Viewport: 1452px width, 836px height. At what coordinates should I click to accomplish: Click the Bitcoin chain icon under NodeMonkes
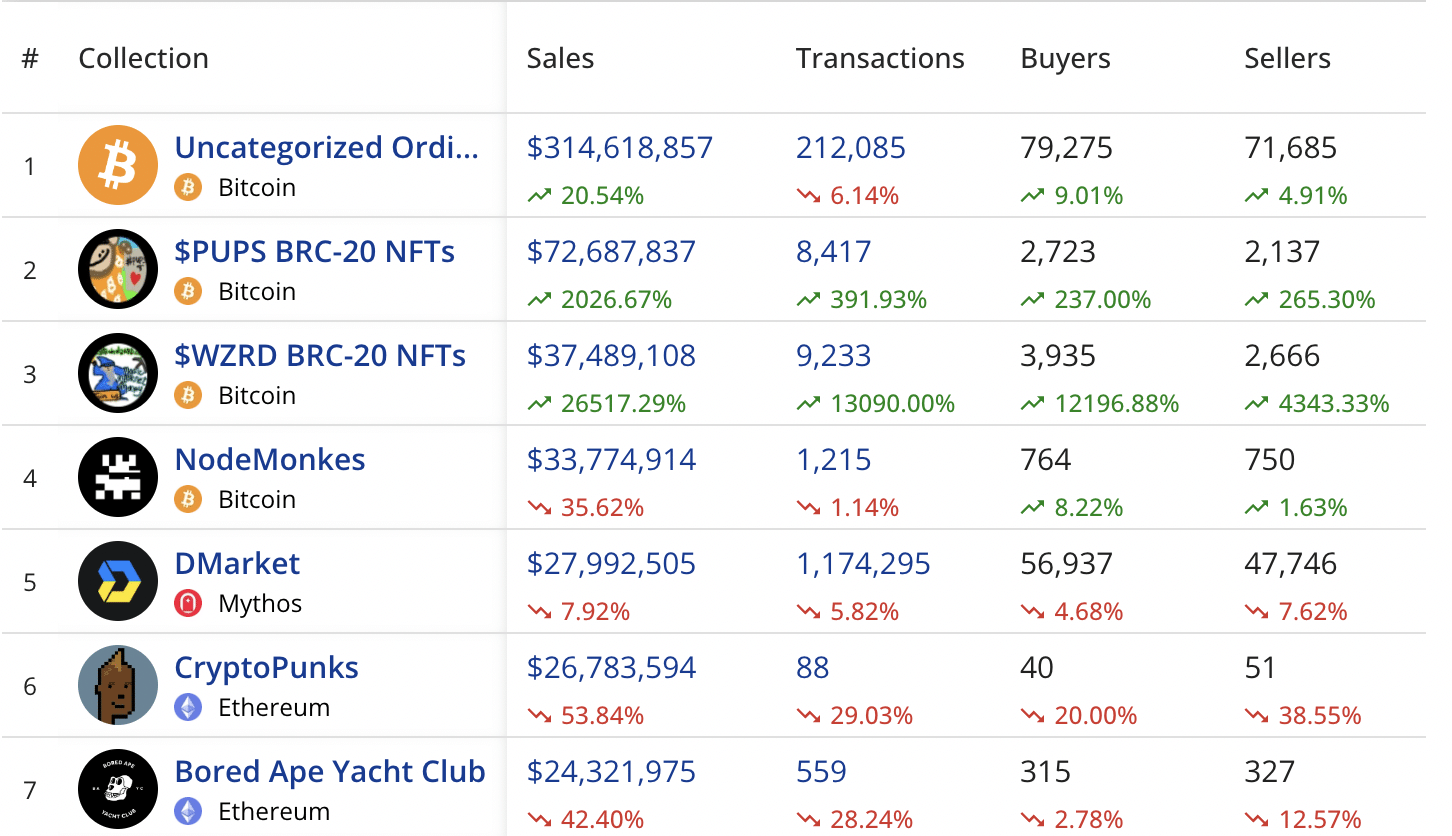[x=188, y=499]
